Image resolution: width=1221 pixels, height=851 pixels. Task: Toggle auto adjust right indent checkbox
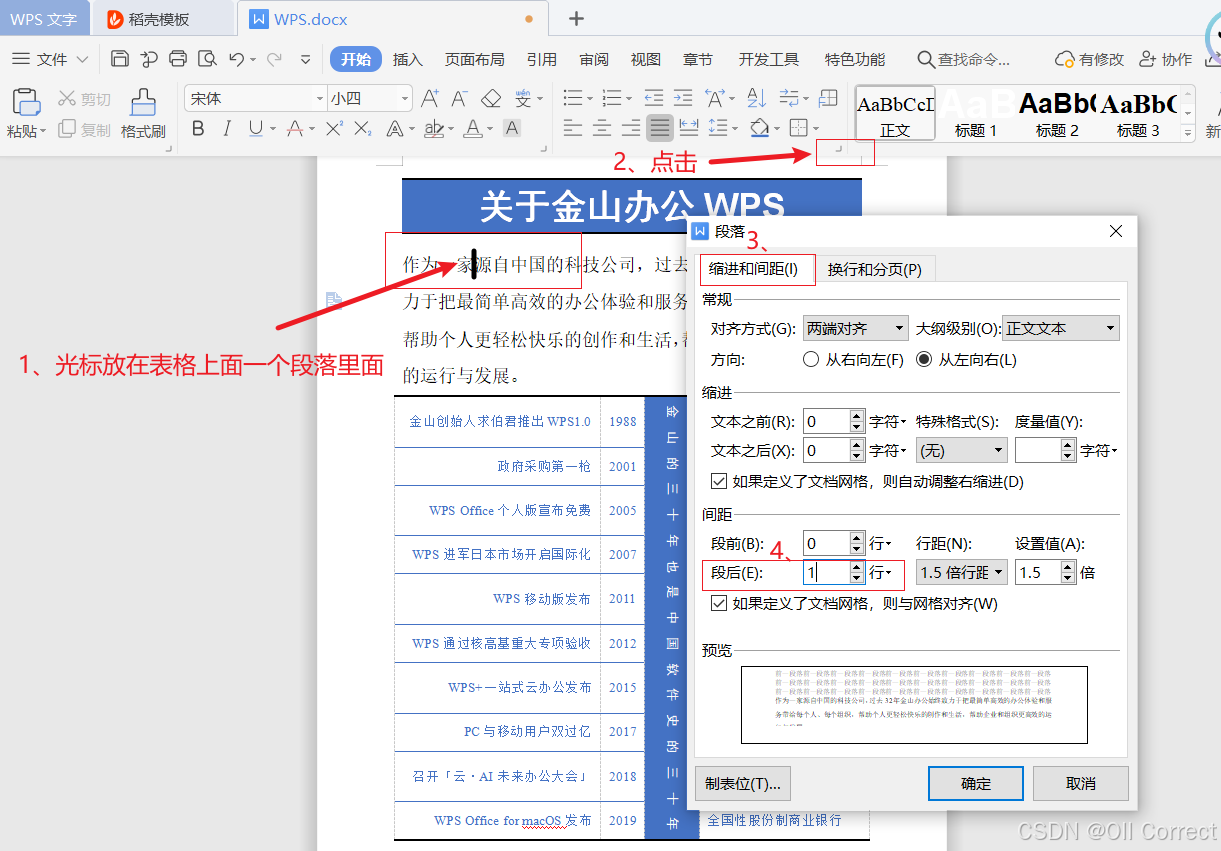(x=719, y=481)
